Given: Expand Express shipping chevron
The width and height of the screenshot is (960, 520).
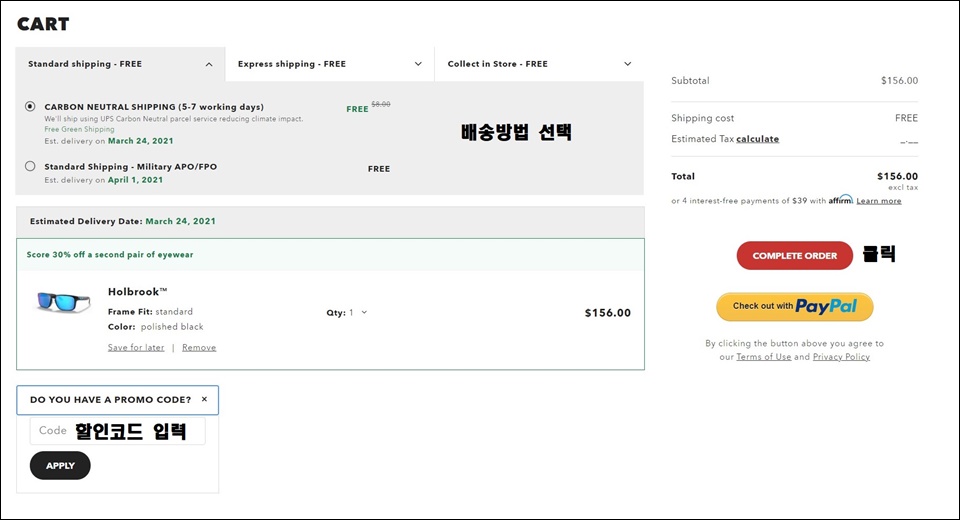Looking at the screenshot, I should (418, 64).
